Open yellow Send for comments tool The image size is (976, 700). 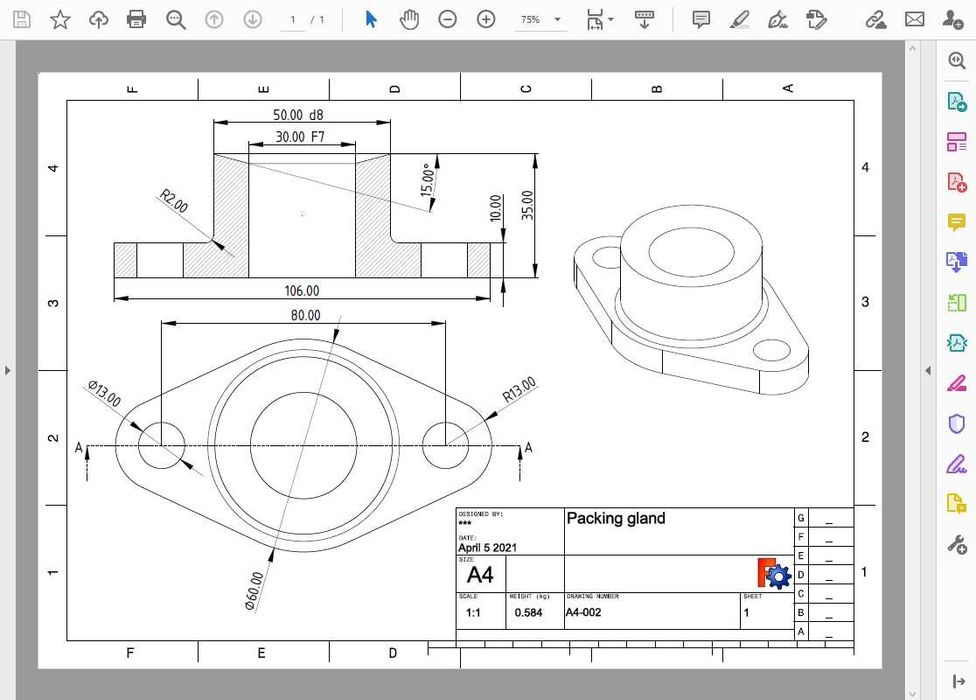[956, 503]
